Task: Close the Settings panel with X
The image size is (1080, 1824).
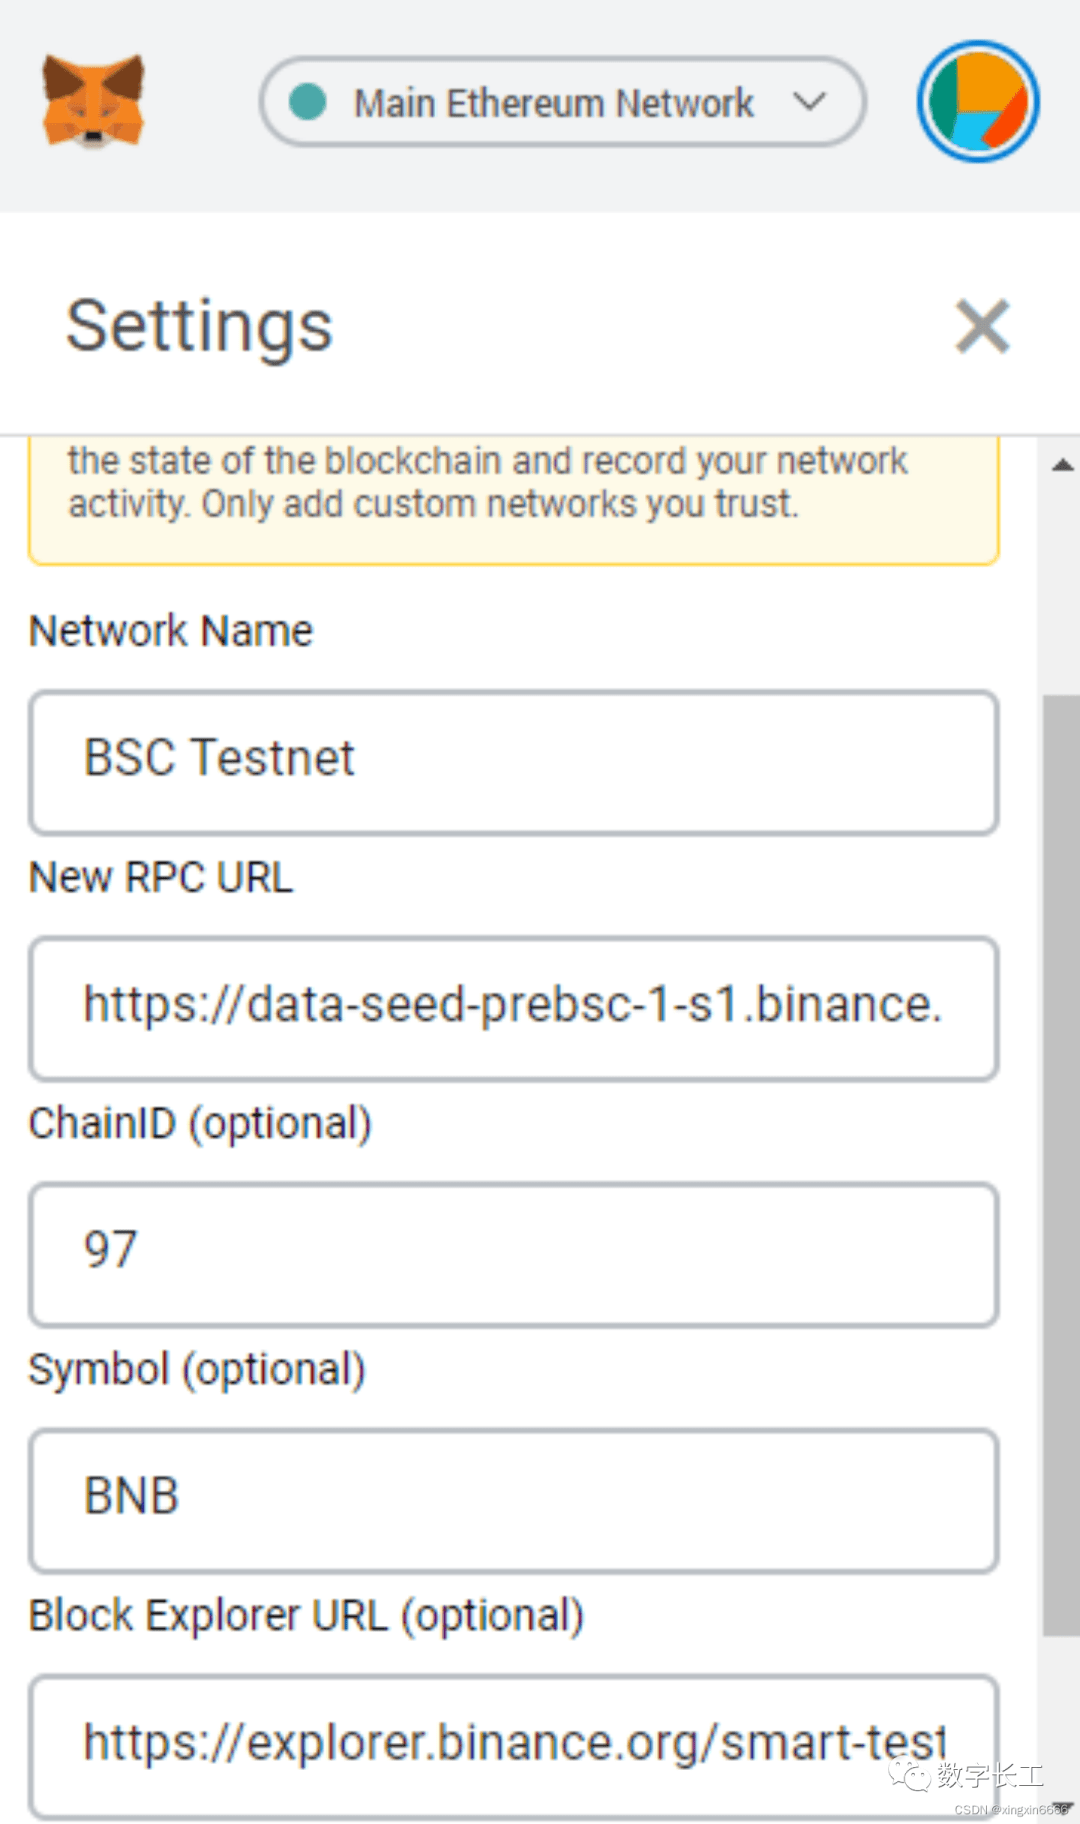Action: tap(982, 326)
